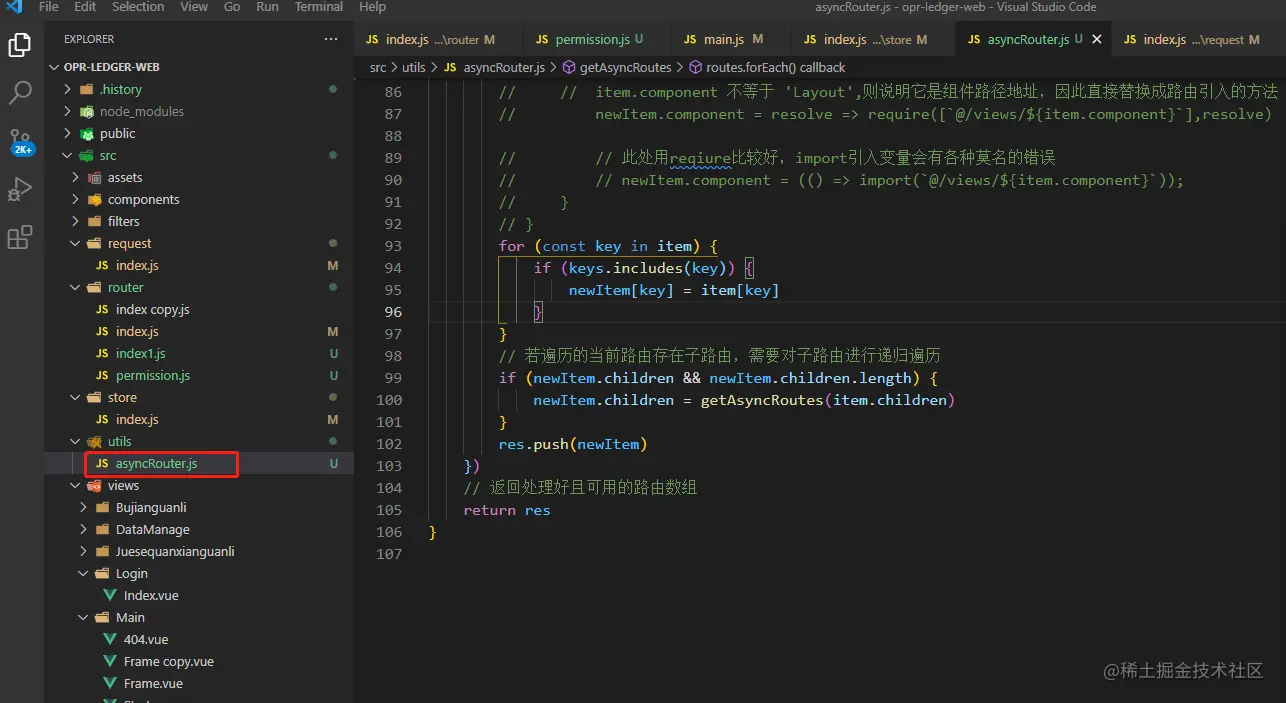
Task: Open the View menu
Action: pyautogui.click(x=194, y=7)
